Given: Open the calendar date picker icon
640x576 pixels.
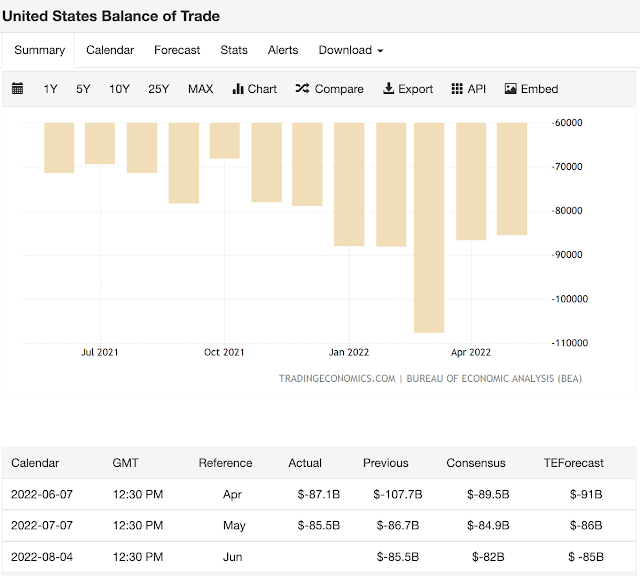Looking at the screenshot, I should pos(18,89).
